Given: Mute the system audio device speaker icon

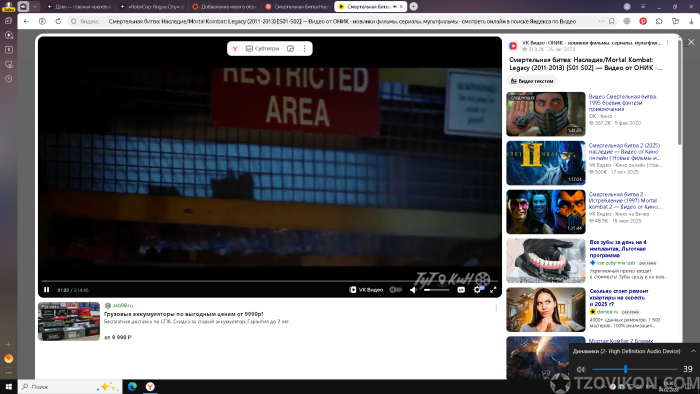Looking at the screenshot, I should [581, 369].
